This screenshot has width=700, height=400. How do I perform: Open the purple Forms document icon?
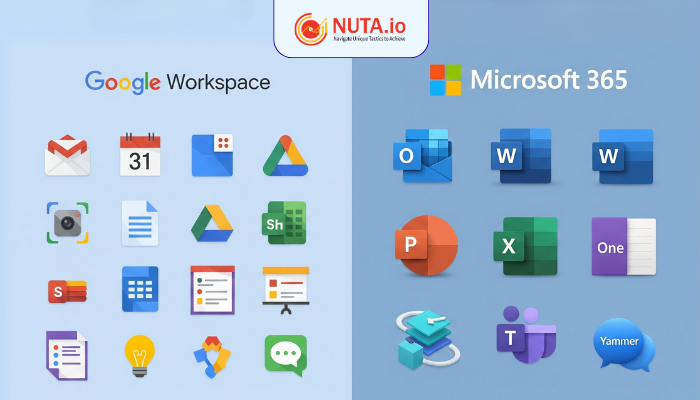[x=67, y=355]
